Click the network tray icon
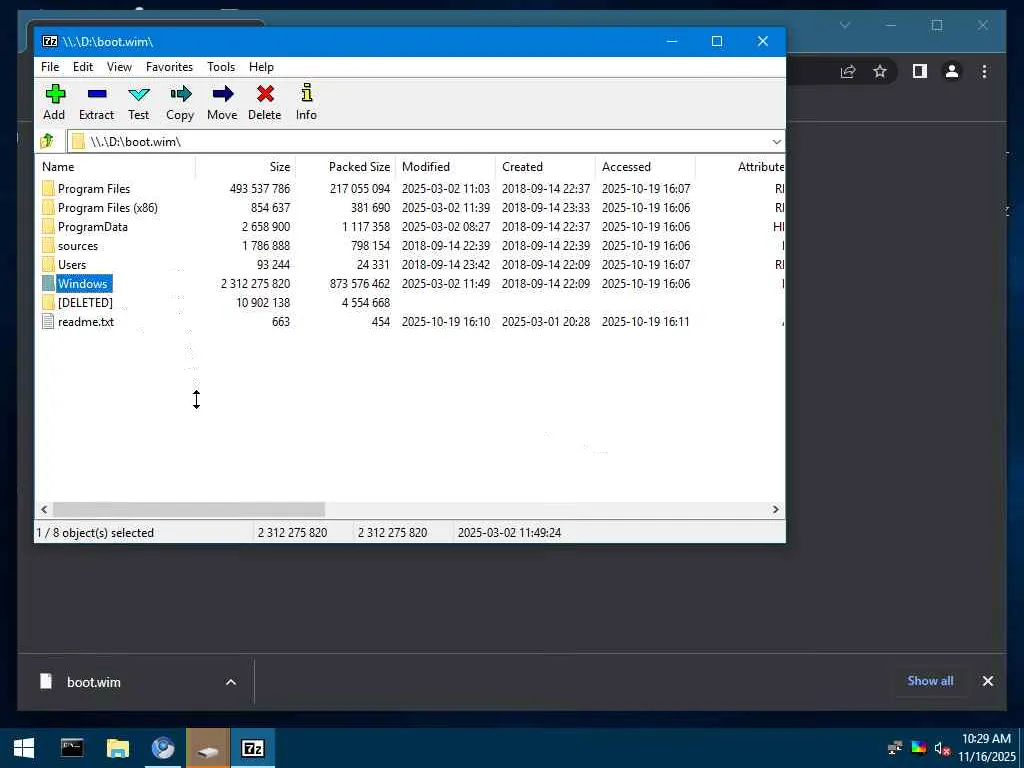1024x768 pixels. click(895, 748)
